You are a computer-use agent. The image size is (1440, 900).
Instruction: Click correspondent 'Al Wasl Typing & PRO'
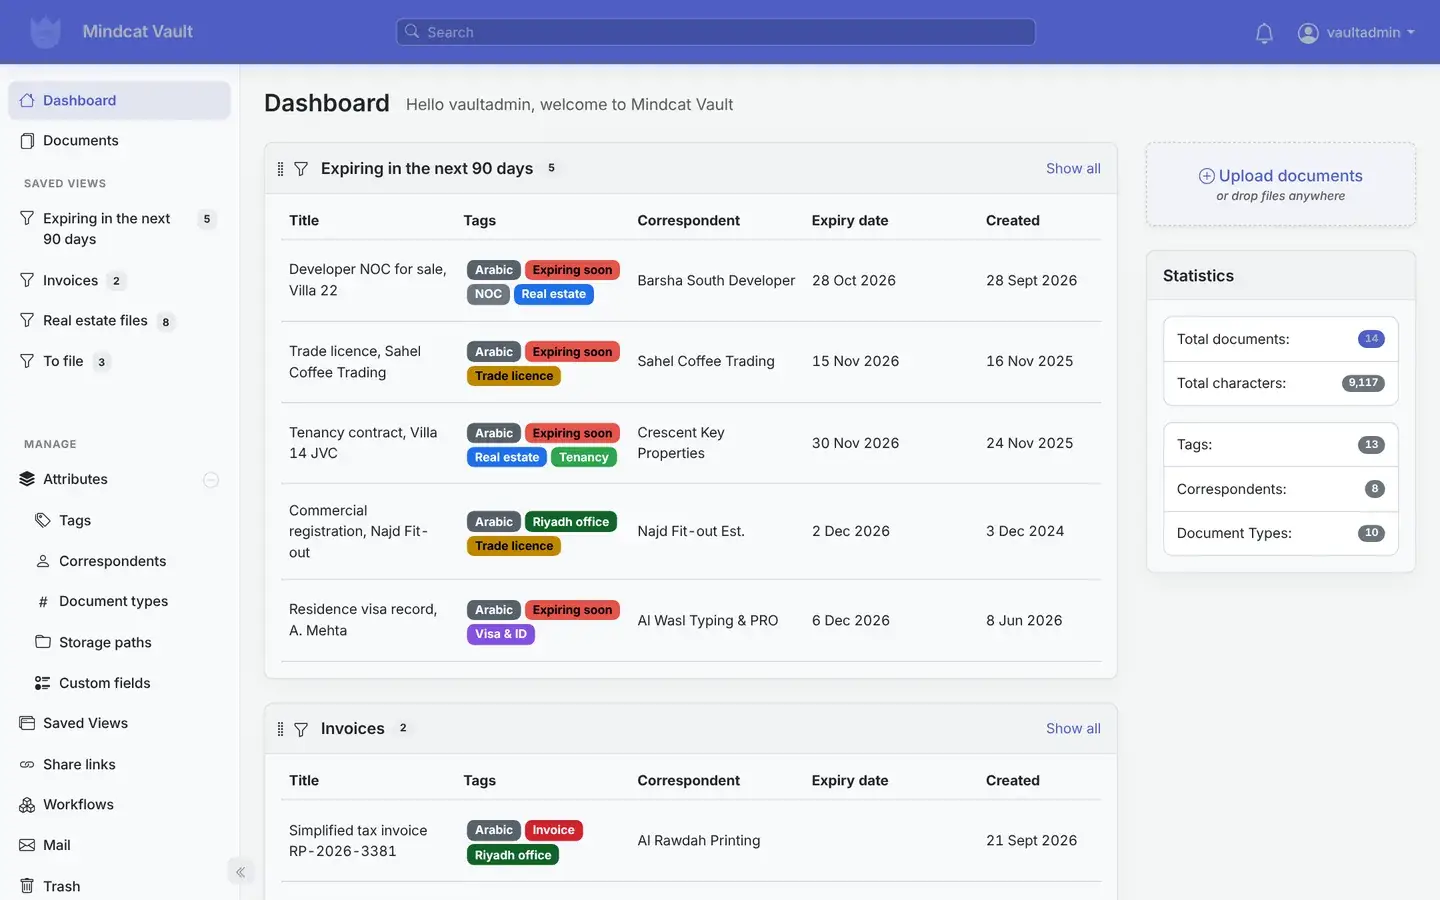coord(708,621)
